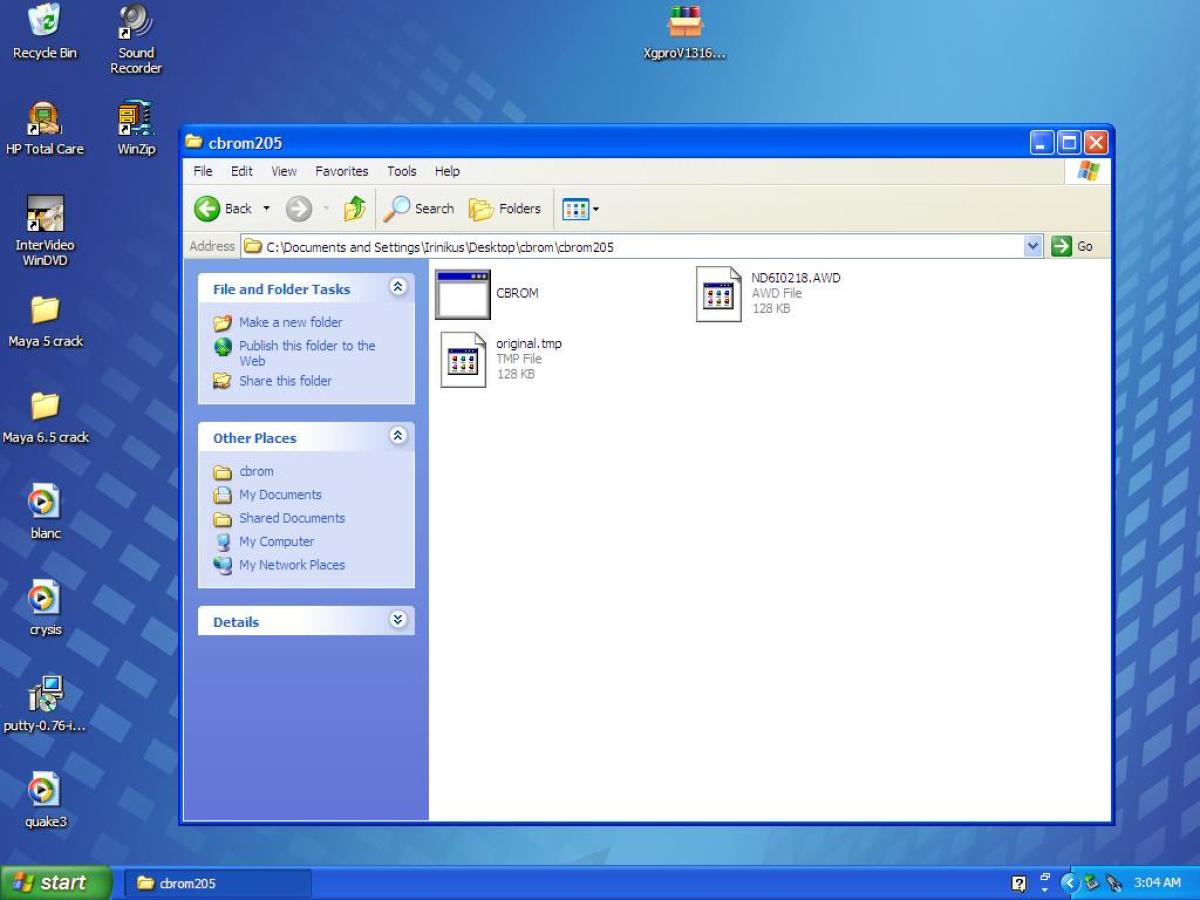Image resolution: width=1200 pixels, height=900 pixels.
Task: Click the Windows Start button
Action: coord(56,882)
